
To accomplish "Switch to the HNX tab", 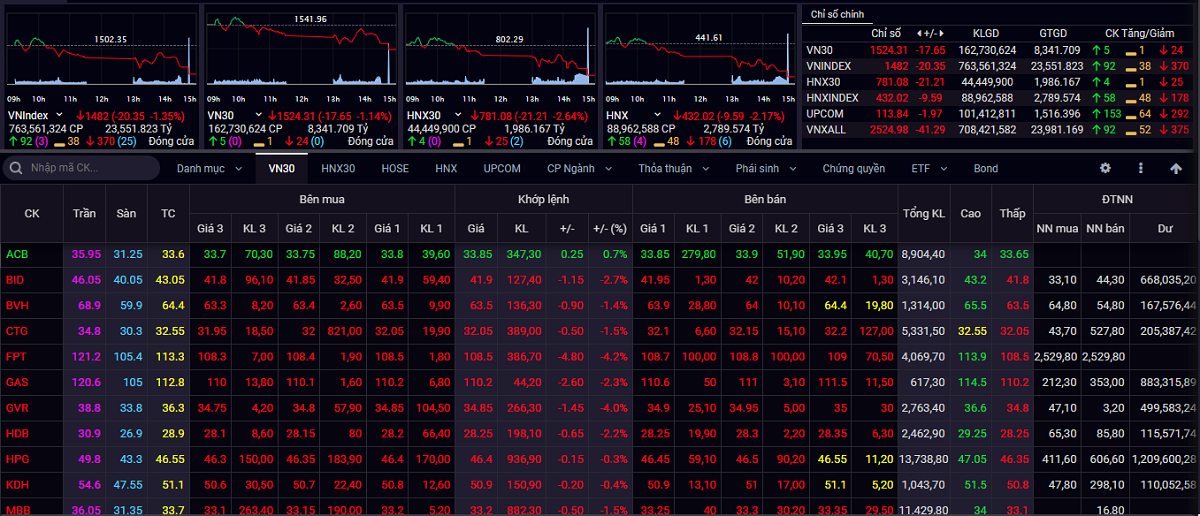I will click(x=446, y=168).
